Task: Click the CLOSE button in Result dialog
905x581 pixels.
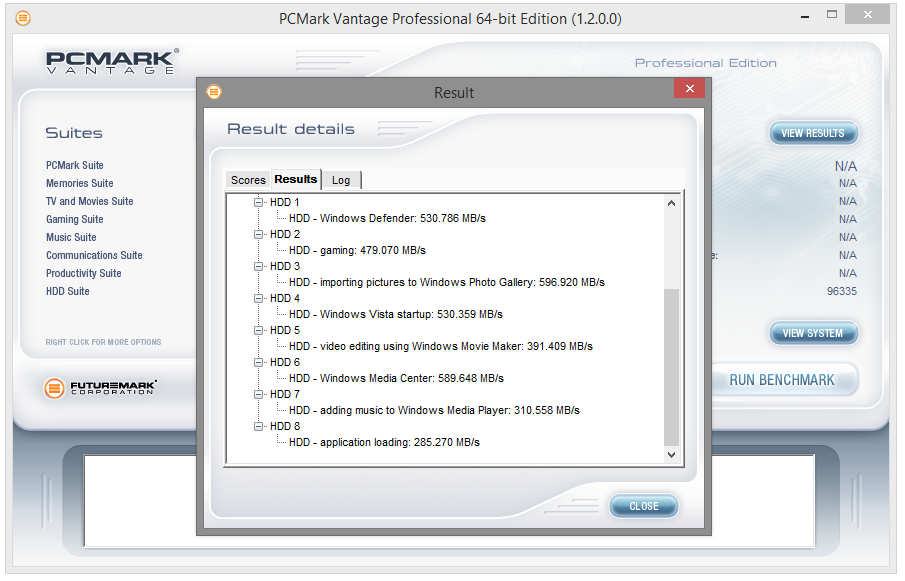Action: coord(644,506)
